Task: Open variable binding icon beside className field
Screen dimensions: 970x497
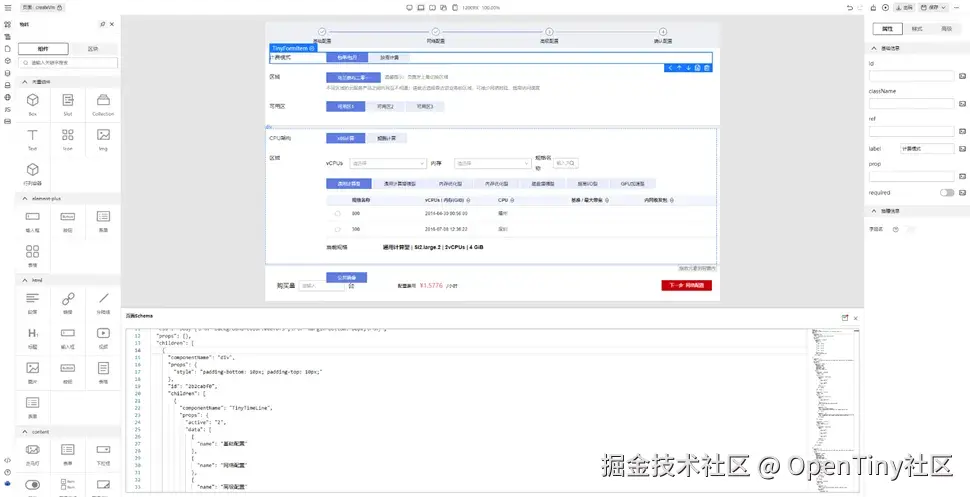Action: point(962,104)
